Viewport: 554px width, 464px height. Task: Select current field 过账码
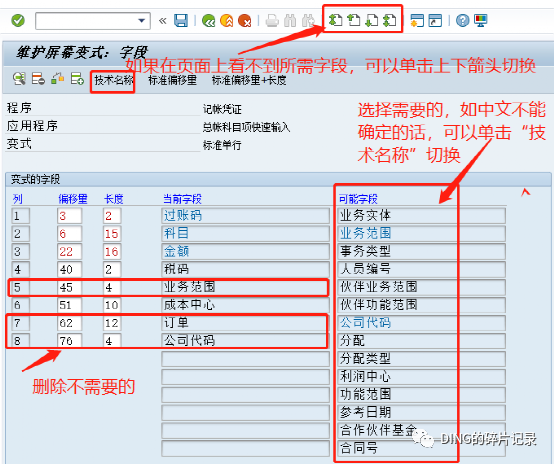tap(245, 216)
